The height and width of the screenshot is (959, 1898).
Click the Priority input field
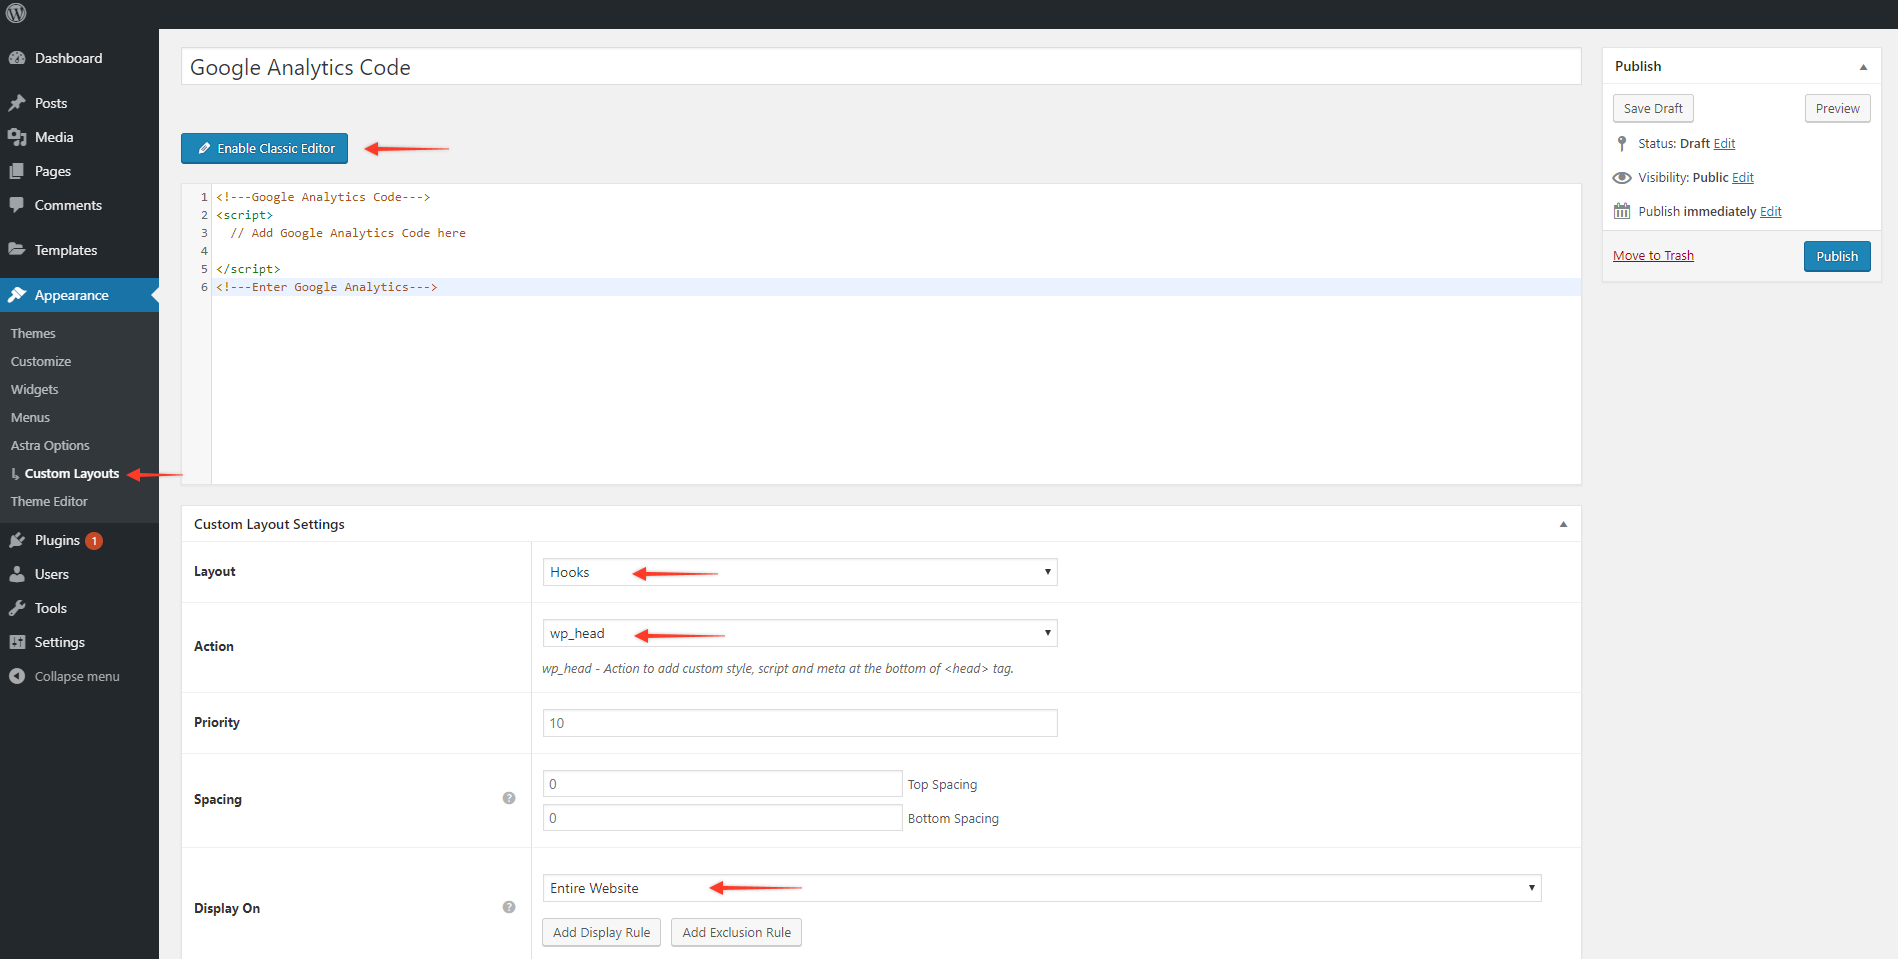click(x=800, y=723)
